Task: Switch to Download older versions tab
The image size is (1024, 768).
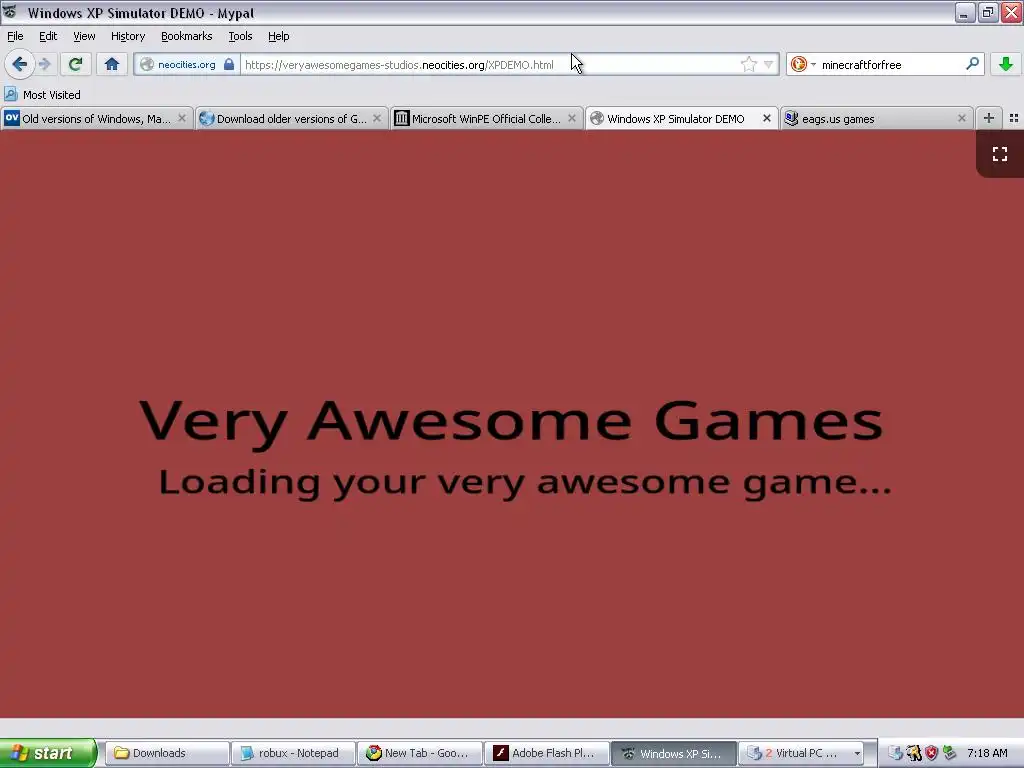Action: click(x=291, y=118)
